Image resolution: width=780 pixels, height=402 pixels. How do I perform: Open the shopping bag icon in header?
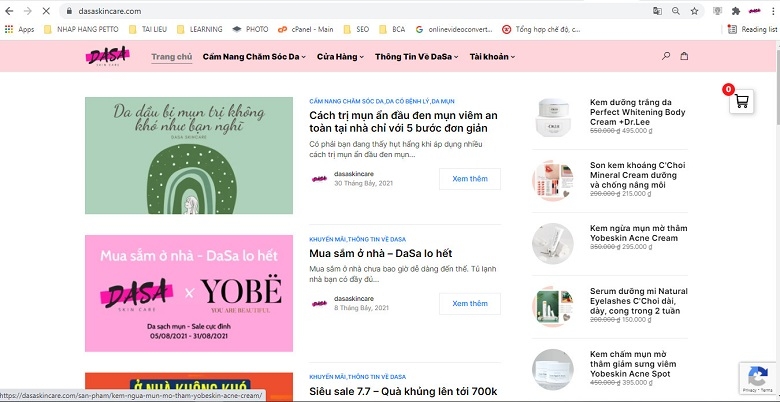[x=684, y=56]
